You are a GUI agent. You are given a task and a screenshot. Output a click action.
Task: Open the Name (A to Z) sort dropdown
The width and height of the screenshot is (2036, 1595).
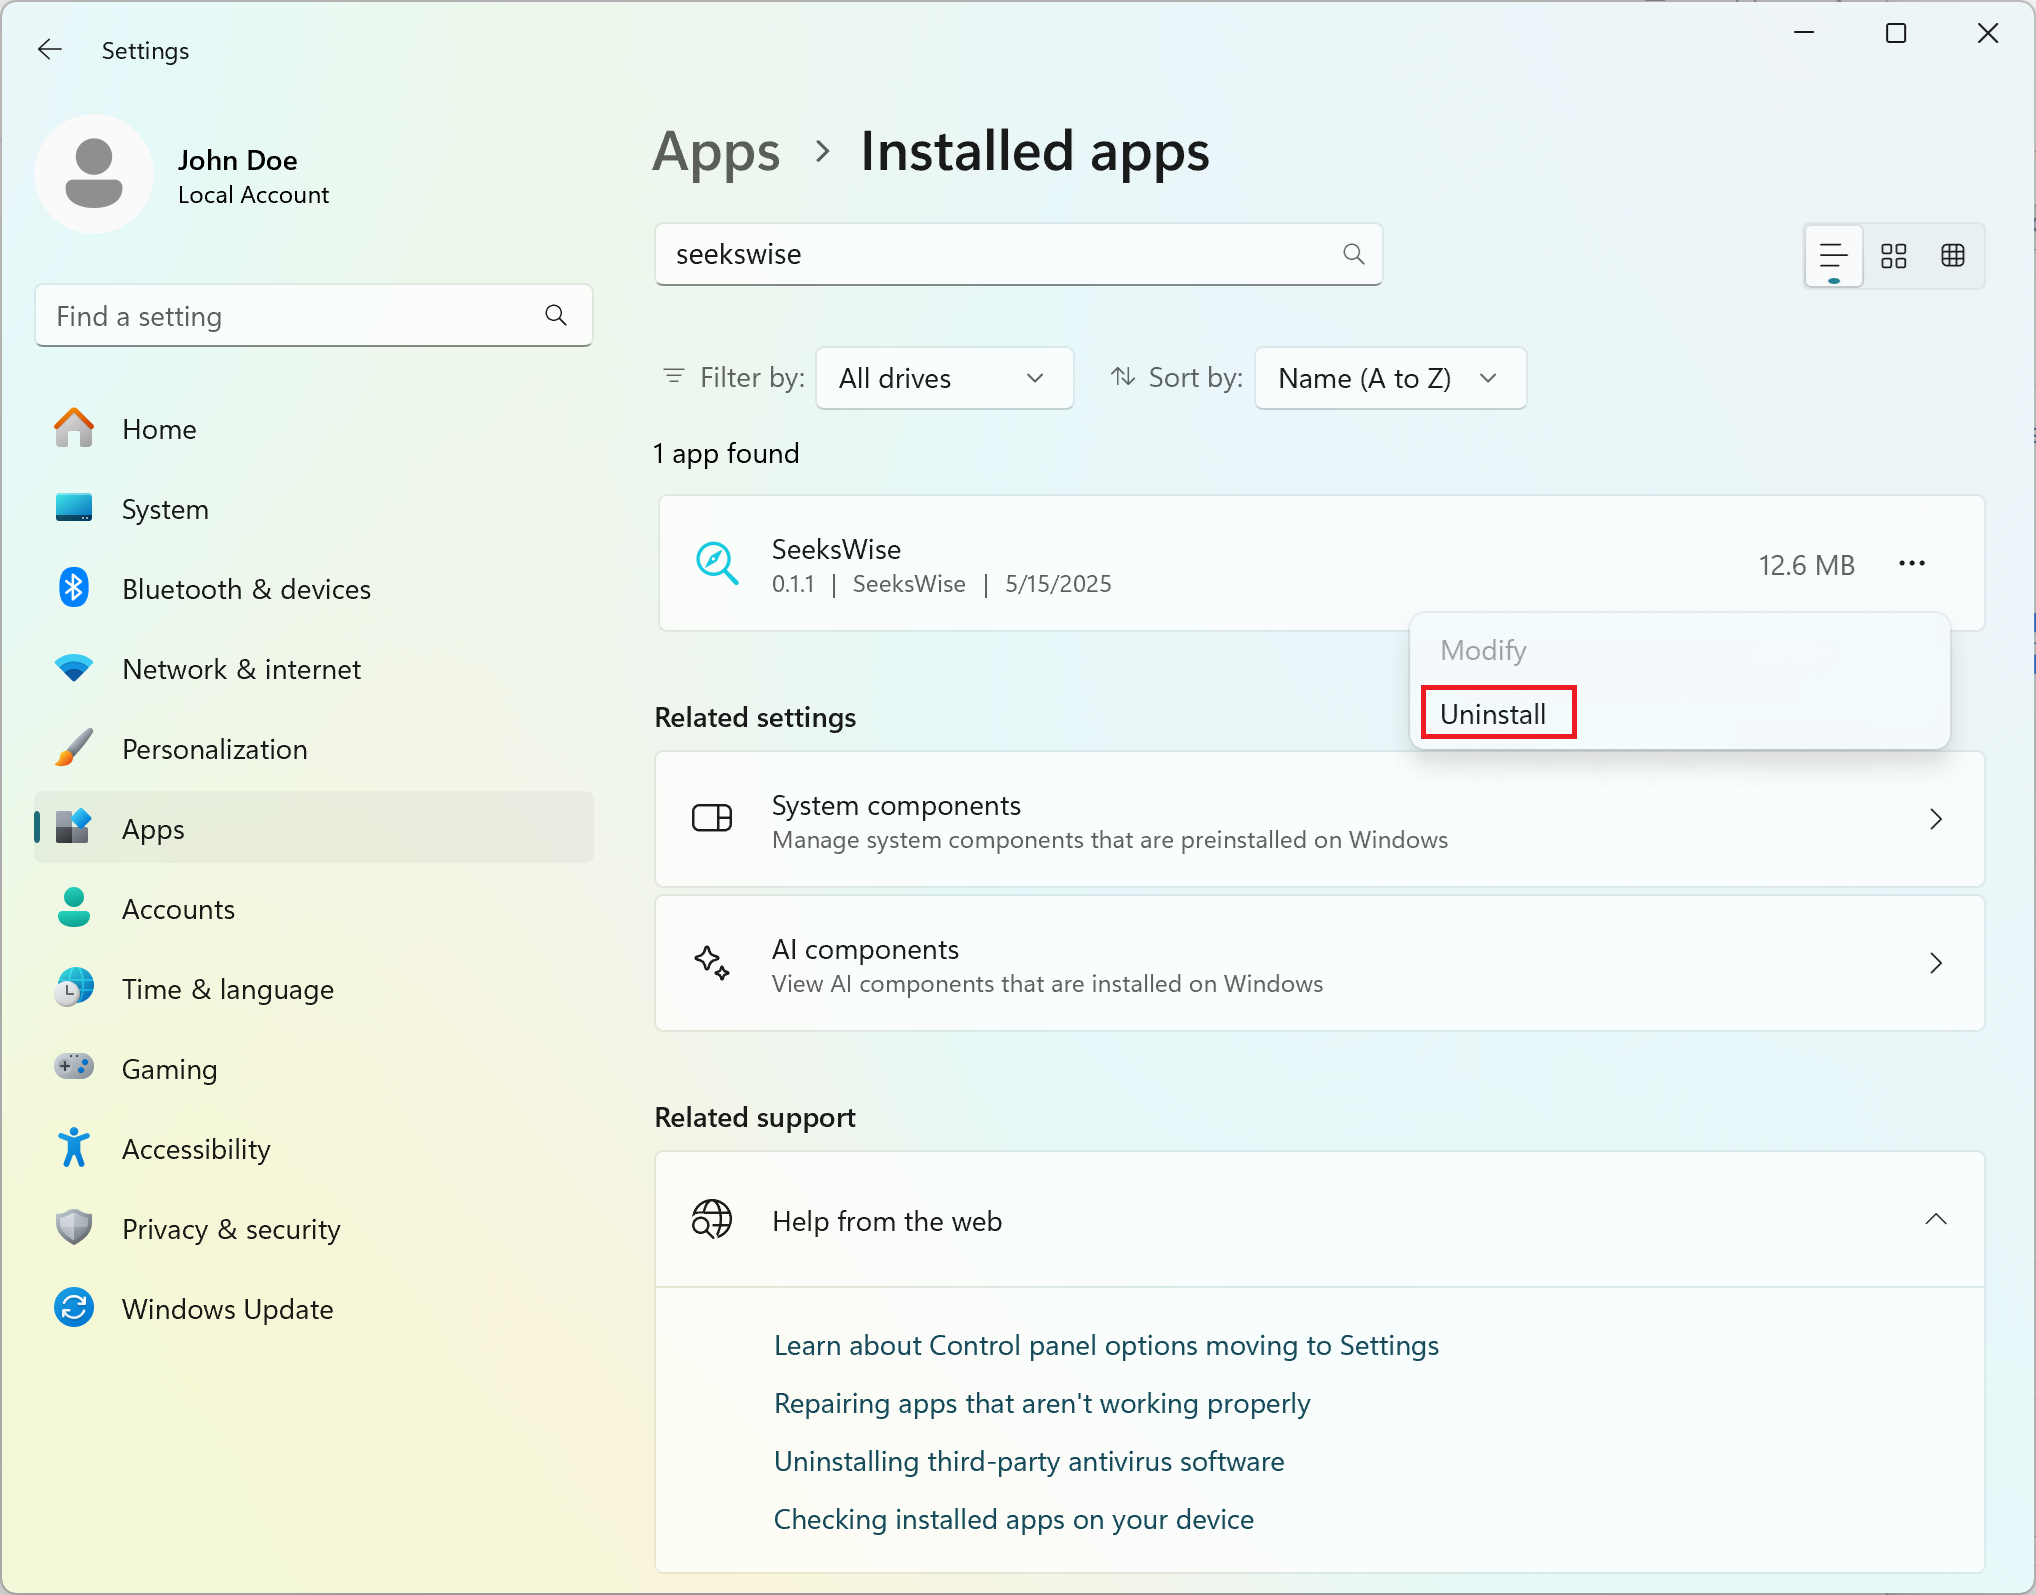(x=1389, y=378)
